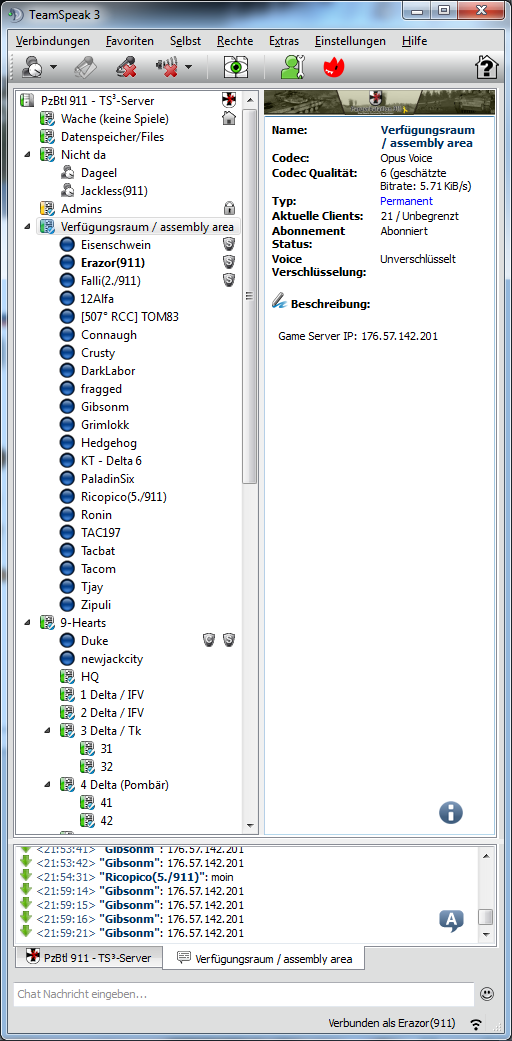Toggle the mute speakers toolbar icon
The image size is (512, 1041).
167,67
